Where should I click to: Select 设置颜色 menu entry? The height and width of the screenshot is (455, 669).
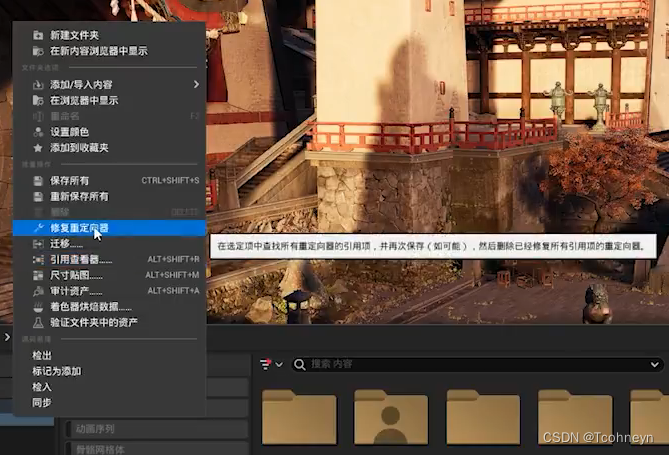pyautogui.click(x=109, y=132)
